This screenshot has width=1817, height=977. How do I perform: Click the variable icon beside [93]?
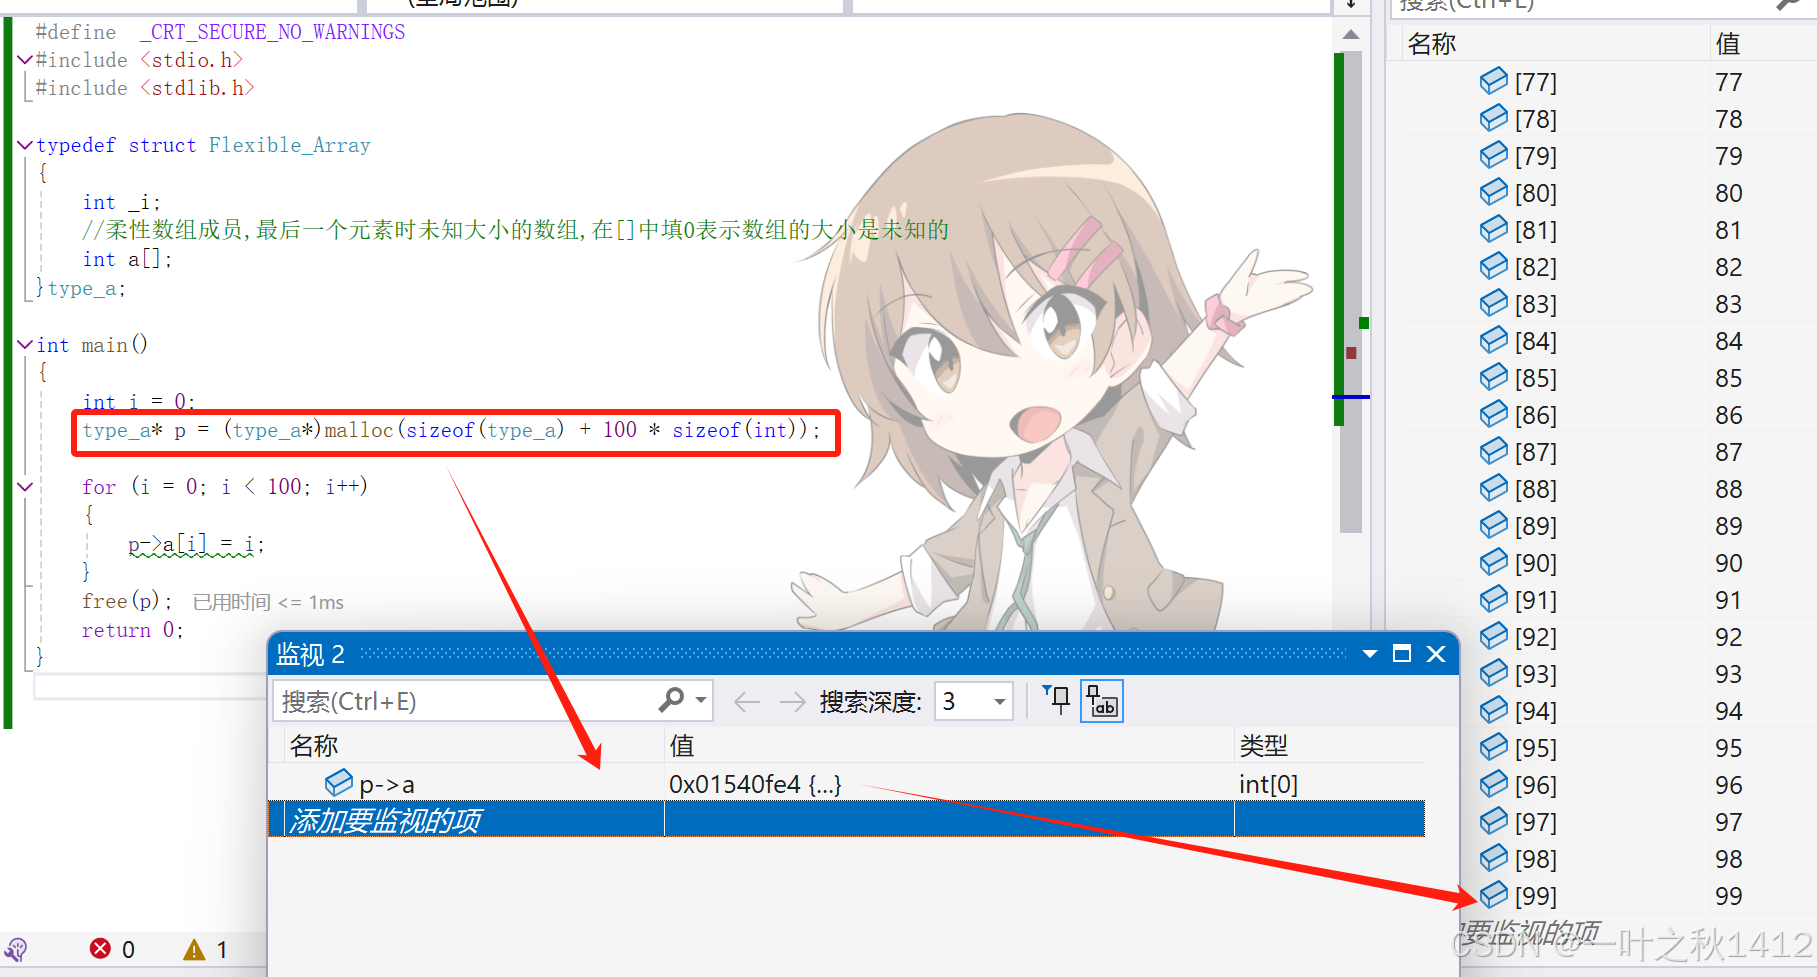(x=1494, y=672)
